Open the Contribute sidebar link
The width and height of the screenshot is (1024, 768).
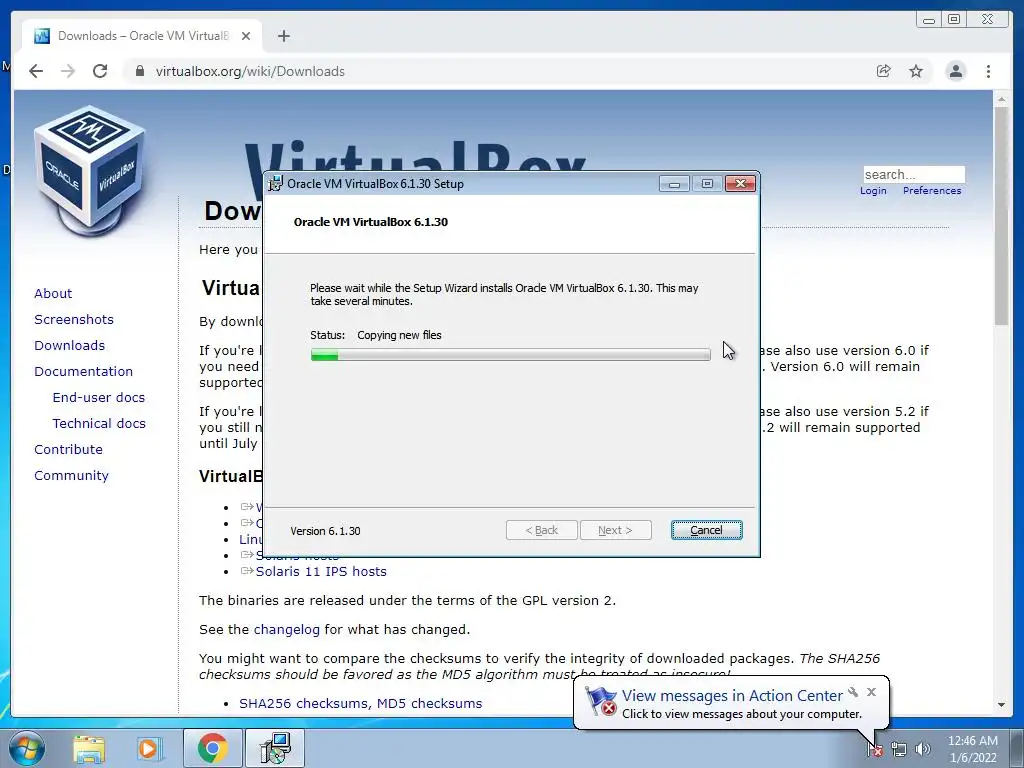tap(69, 450)
